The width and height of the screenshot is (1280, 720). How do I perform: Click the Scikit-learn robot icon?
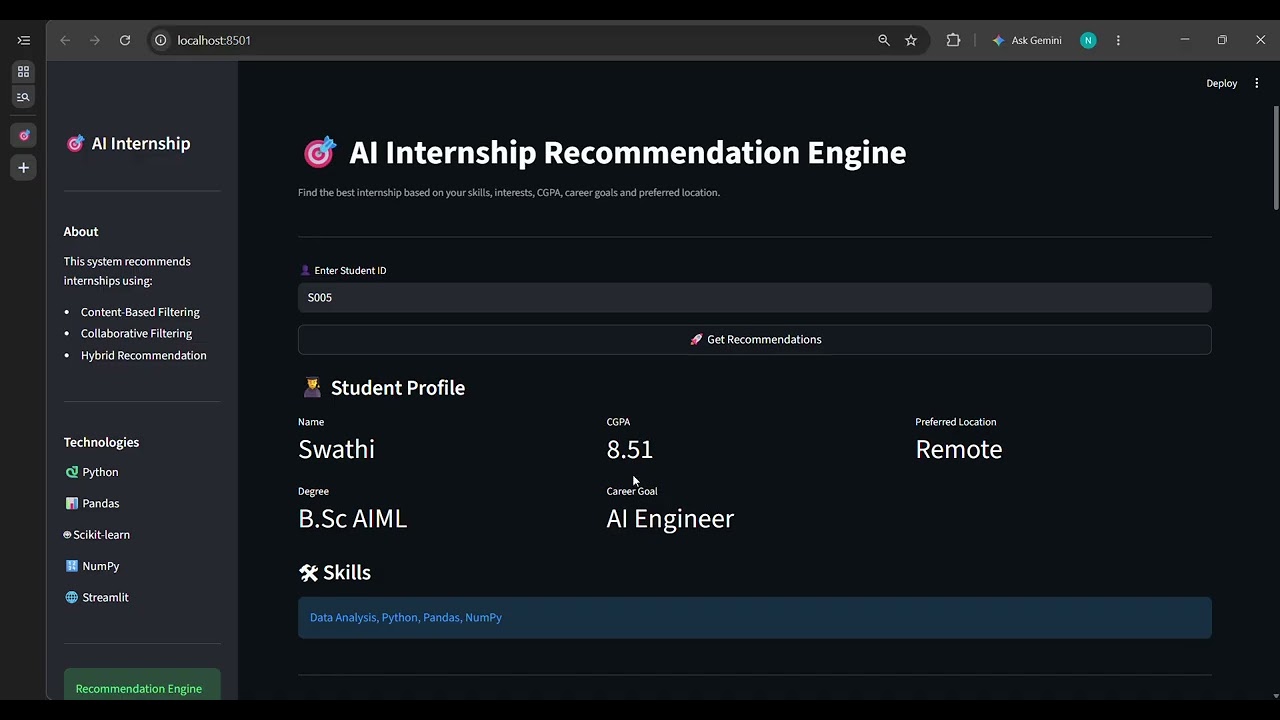coord(67,535)
